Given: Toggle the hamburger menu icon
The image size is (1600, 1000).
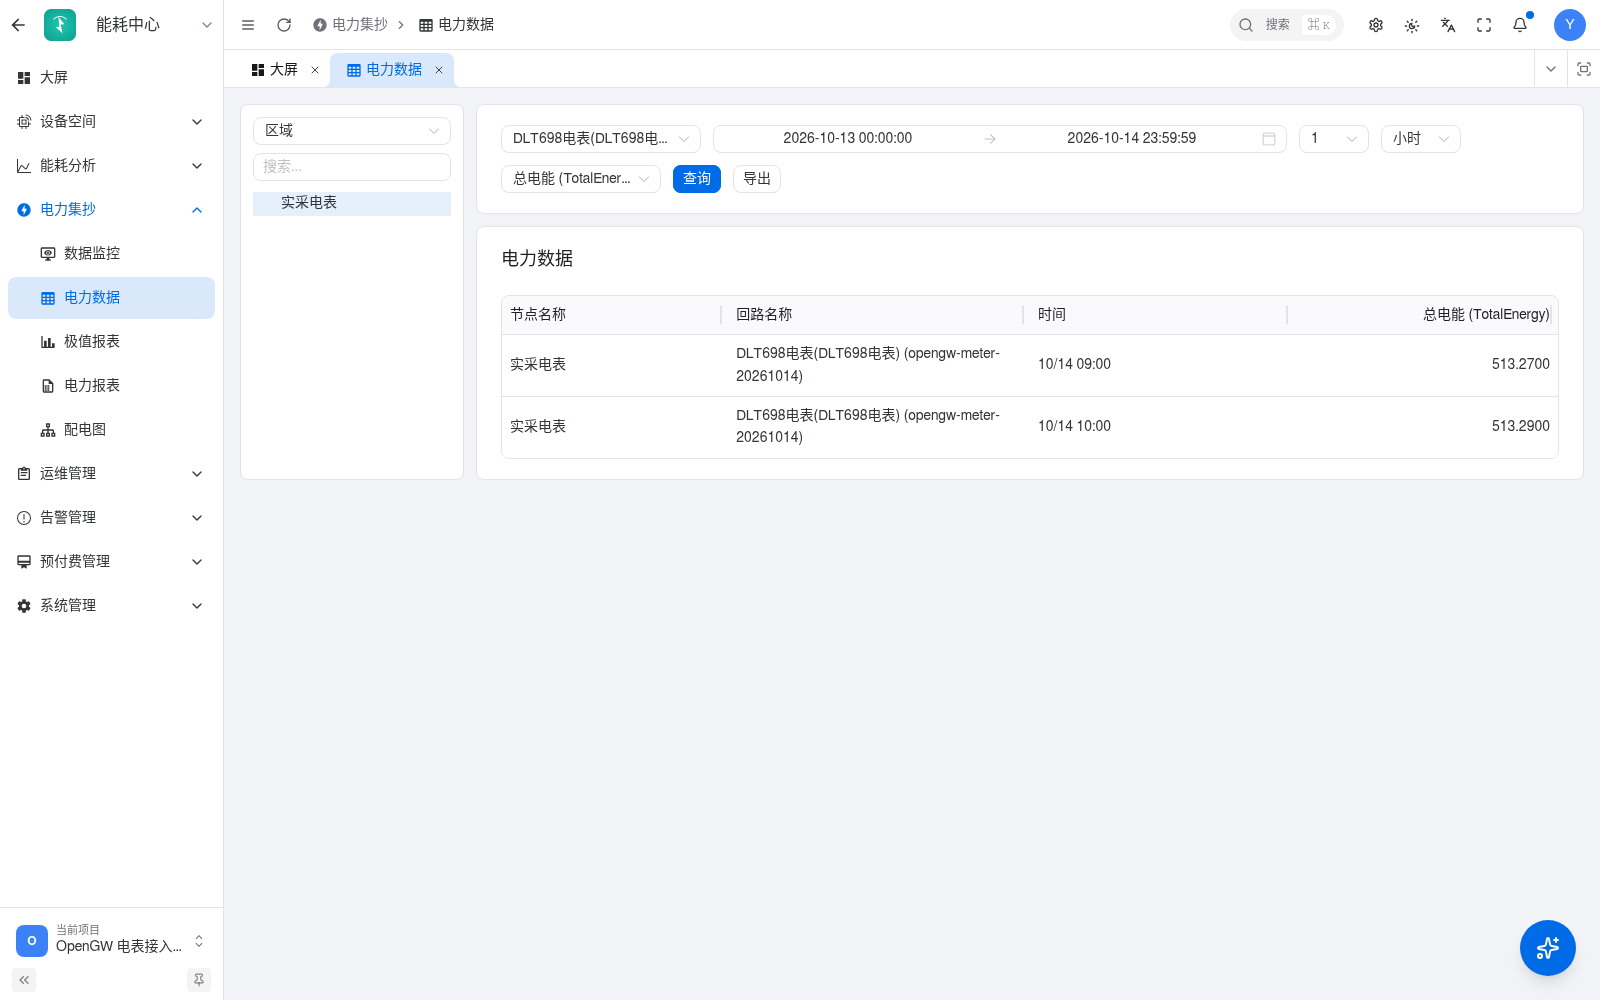Looking at the screenshot, I should pos(248,25).
